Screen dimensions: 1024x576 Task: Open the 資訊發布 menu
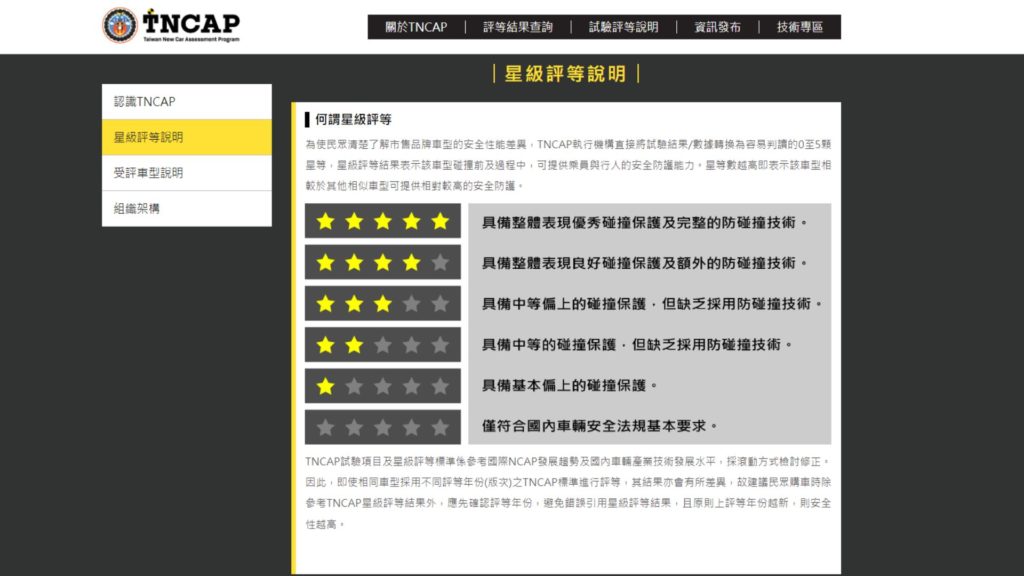point(718,27)
